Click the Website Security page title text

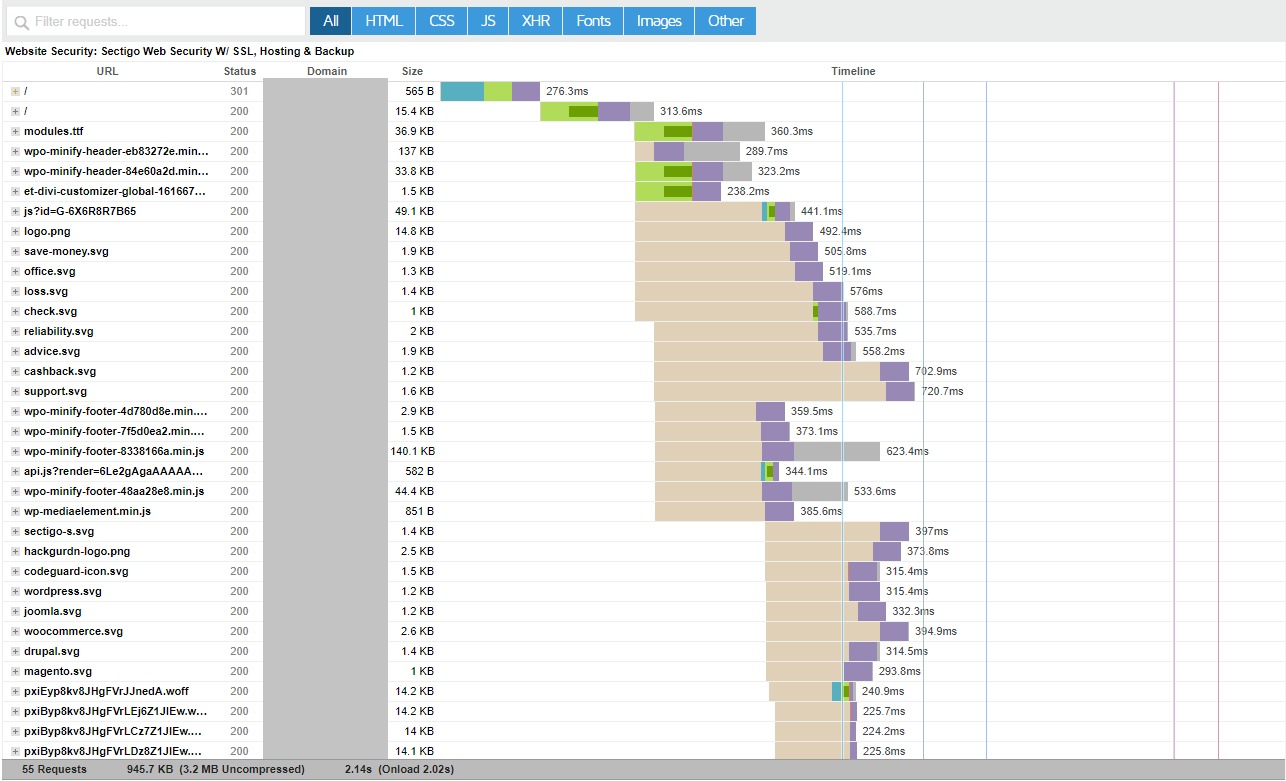tap(180, 50)
